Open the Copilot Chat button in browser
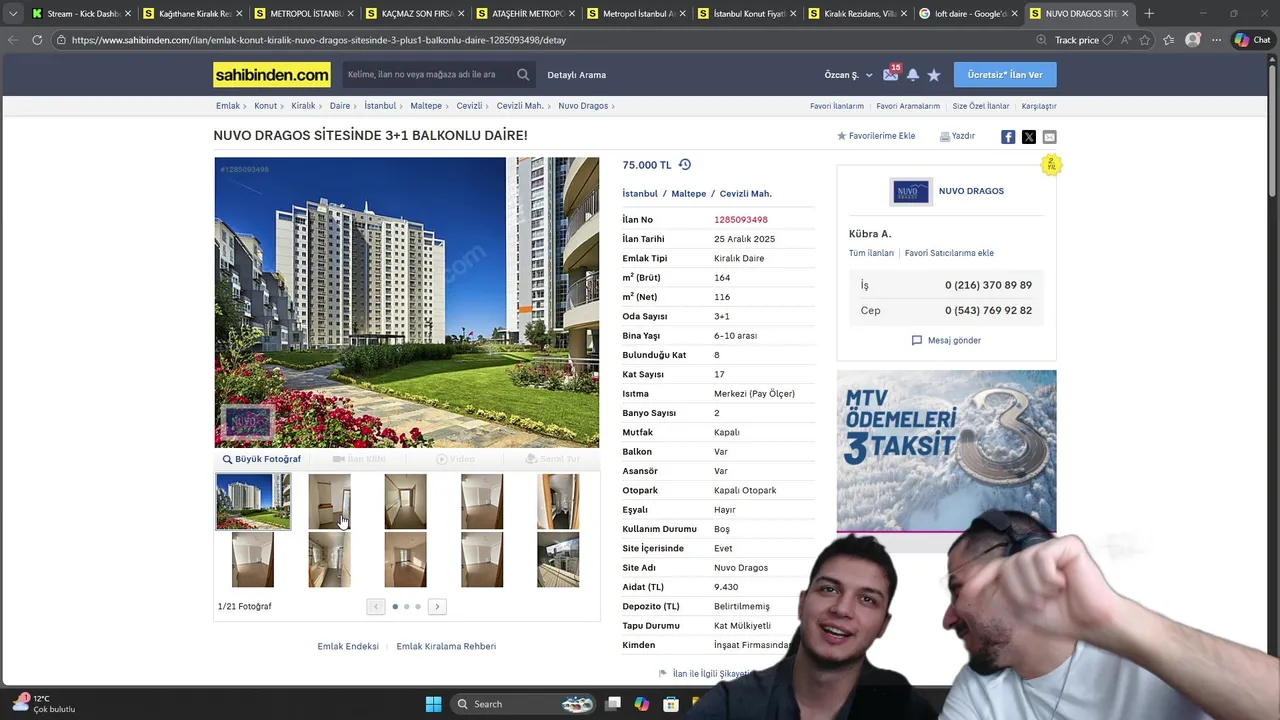The height and width of the screenshot is (720, 1280). pyautogui.click(x=1253, y=40)
